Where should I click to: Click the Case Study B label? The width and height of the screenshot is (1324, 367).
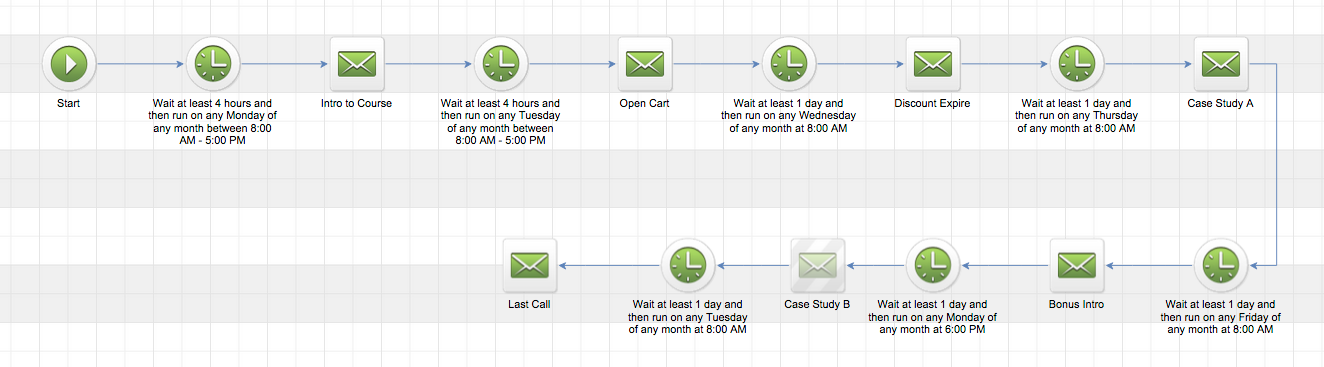[818, 304]
